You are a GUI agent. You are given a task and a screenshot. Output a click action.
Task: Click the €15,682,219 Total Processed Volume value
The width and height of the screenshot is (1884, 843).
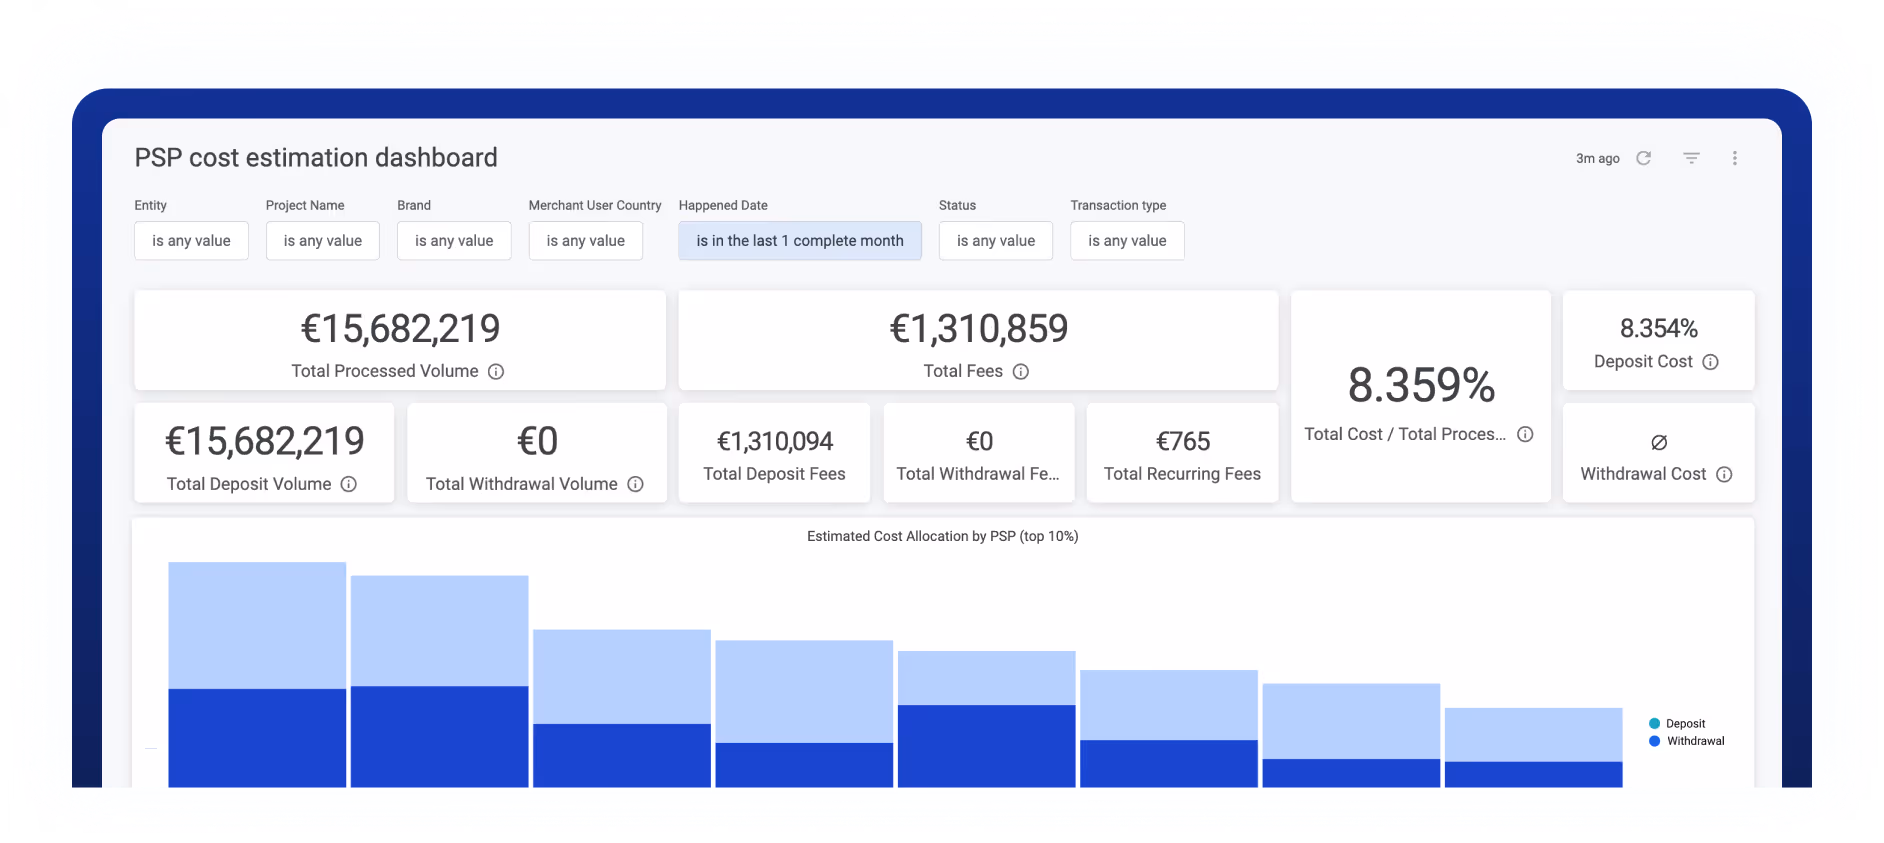coord(400,328)
